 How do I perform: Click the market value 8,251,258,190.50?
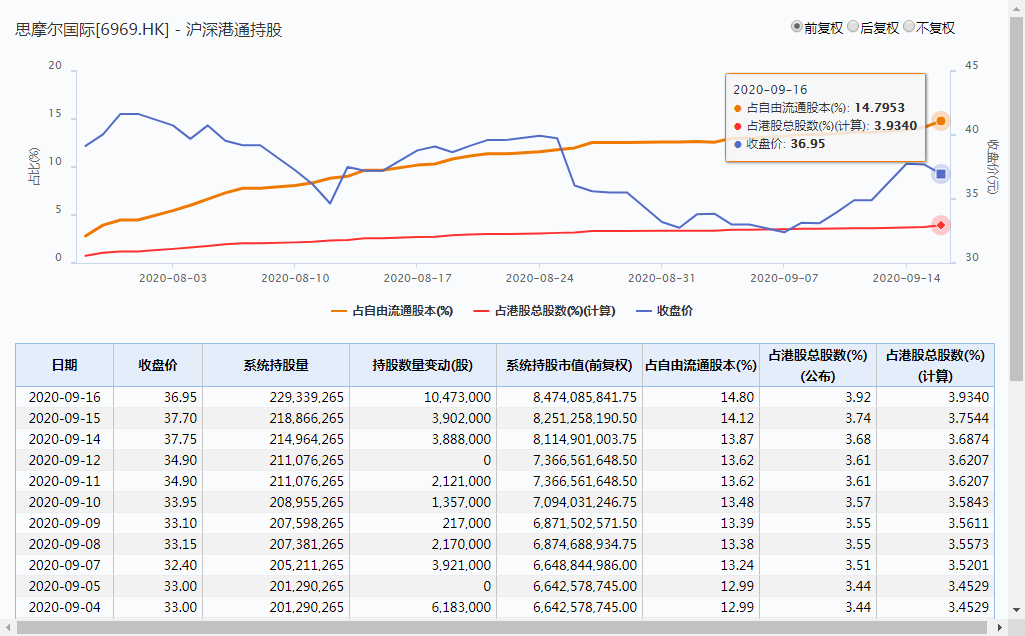point(584,418)
